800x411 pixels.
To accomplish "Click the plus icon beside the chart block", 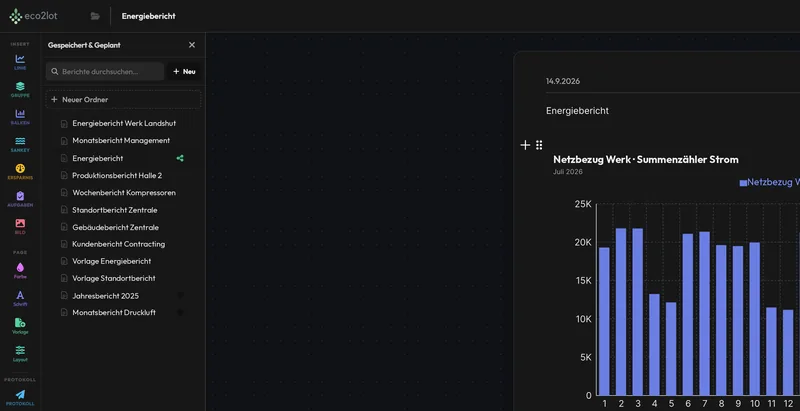I will click(x=525, y=145).
